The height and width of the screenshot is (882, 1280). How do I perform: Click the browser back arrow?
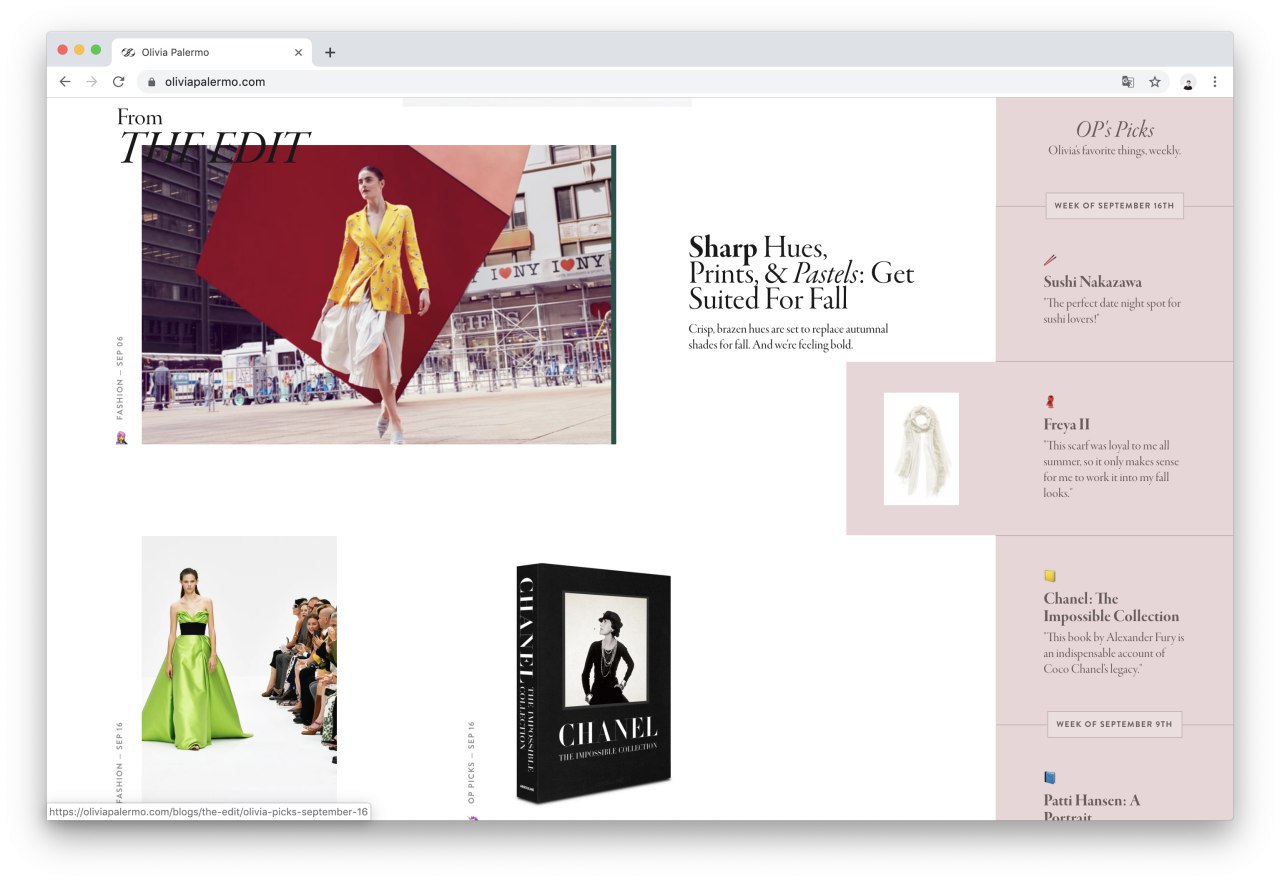65,82
